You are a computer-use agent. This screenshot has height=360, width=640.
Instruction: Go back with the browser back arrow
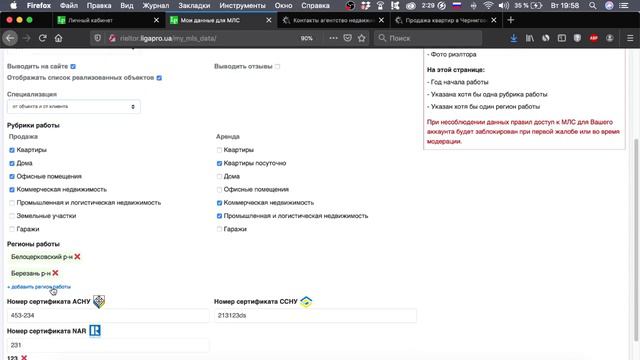click(10, 38)
